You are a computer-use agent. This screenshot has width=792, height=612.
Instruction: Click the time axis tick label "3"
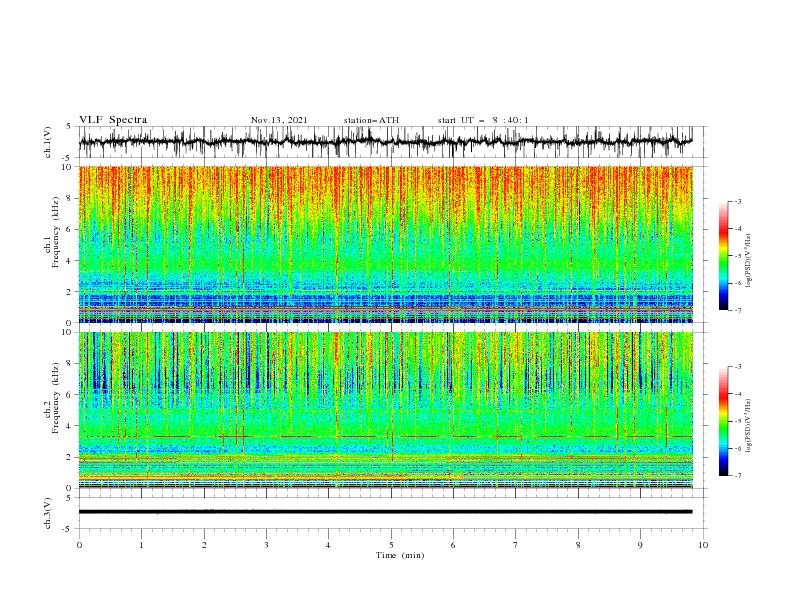click(x=266, y=545)
